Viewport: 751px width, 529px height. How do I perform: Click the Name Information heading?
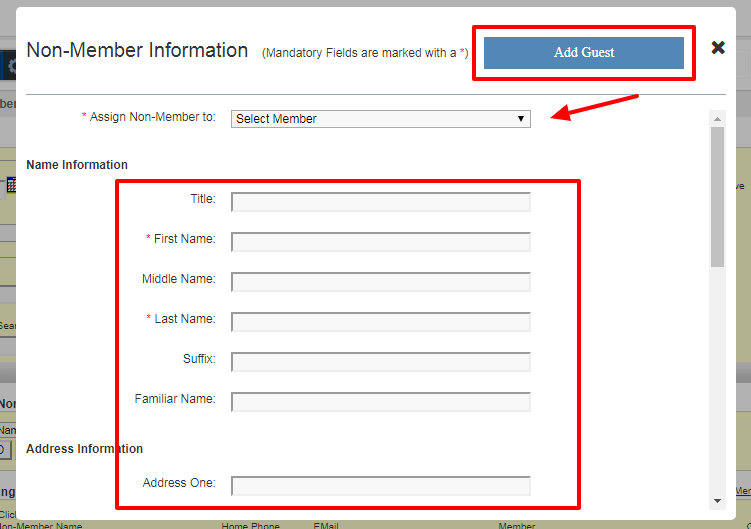click(77, 165)
